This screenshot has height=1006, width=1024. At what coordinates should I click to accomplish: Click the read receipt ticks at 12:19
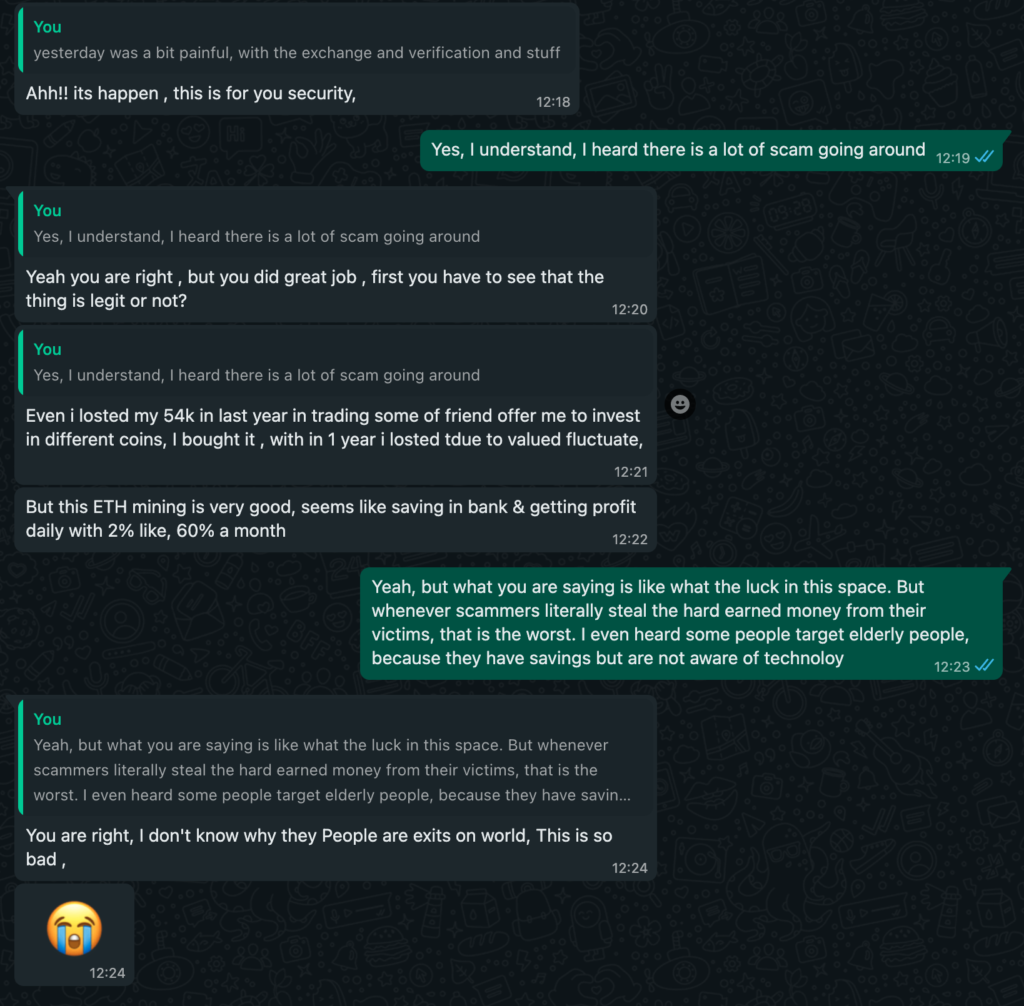984,157
